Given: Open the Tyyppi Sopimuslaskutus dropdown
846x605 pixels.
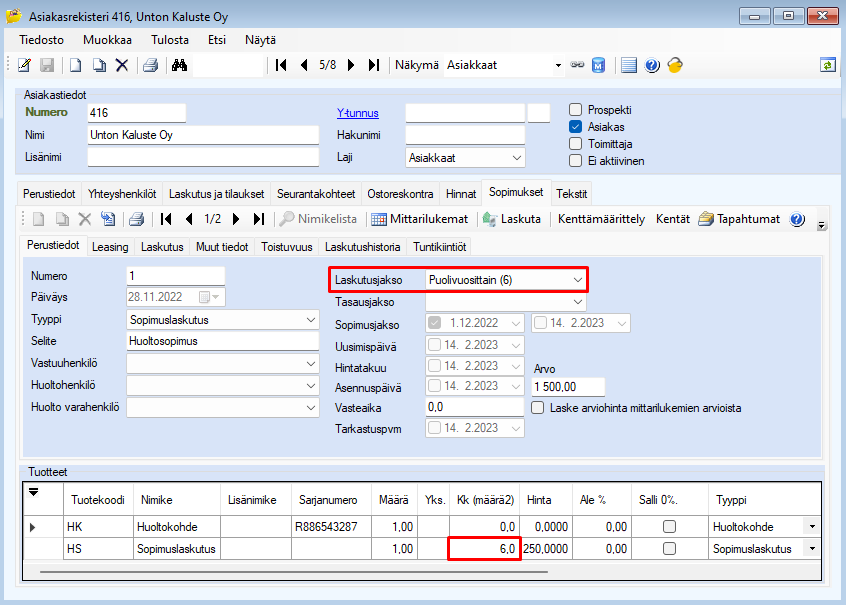Looking at the screenshot, I should pyautogui.click(x=311, y=320).
